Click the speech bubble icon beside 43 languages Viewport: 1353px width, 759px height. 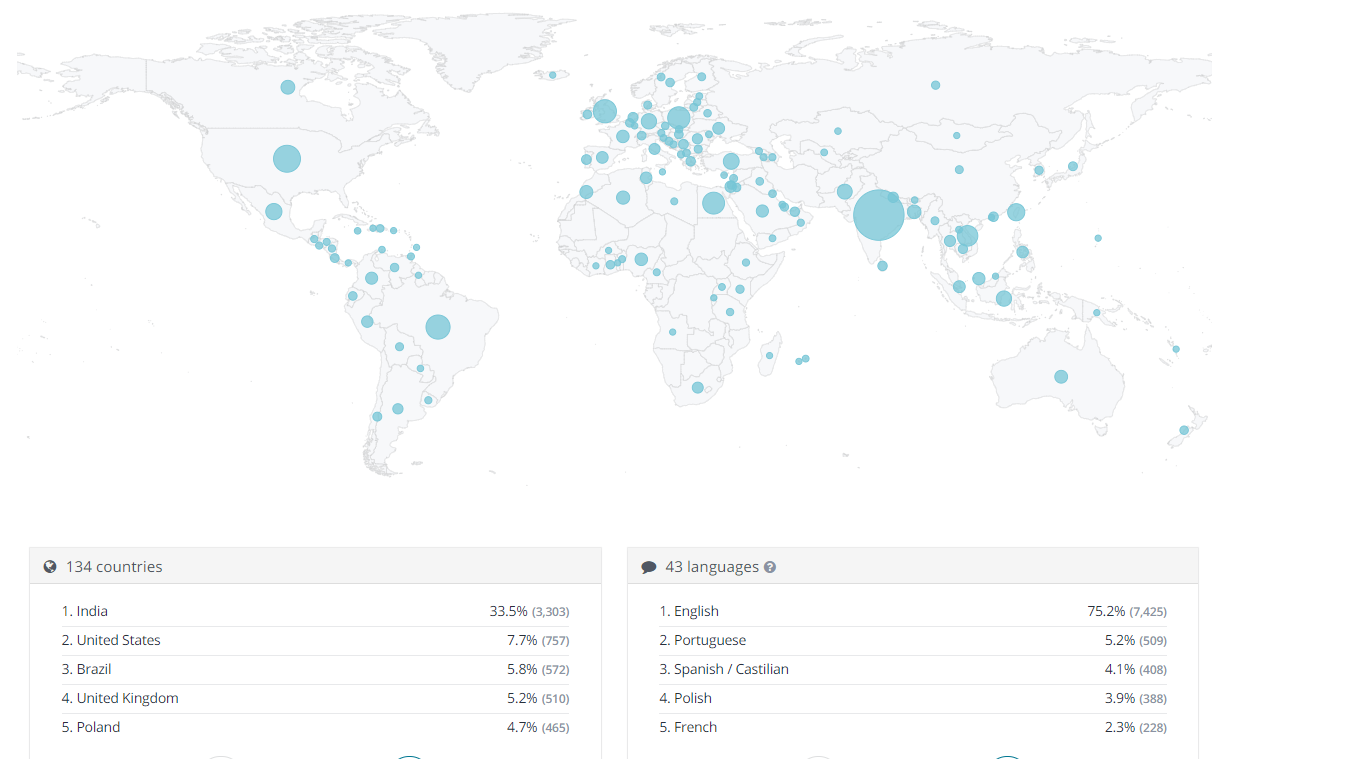[x=649, y=567]
